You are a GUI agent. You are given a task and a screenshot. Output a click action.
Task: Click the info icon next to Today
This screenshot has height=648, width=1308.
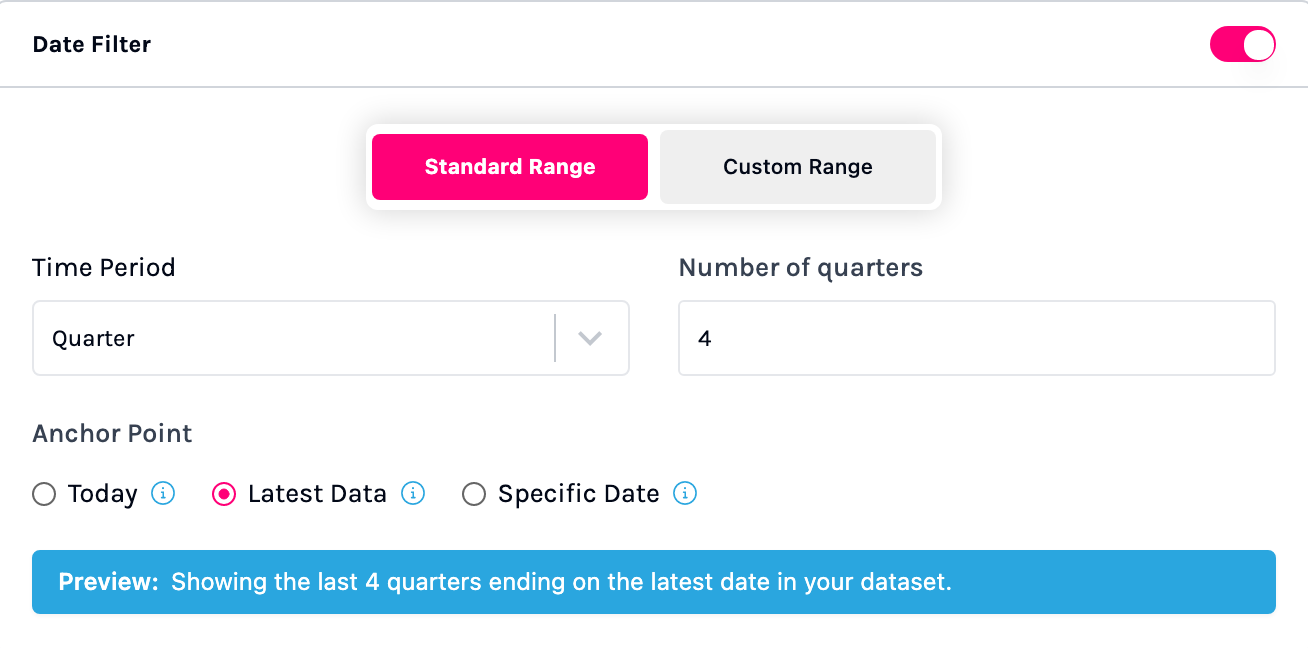[163, 493]
